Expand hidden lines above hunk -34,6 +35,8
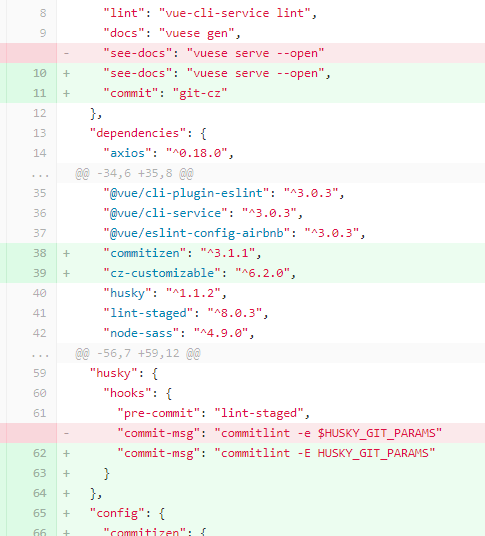 pos(40,174)
